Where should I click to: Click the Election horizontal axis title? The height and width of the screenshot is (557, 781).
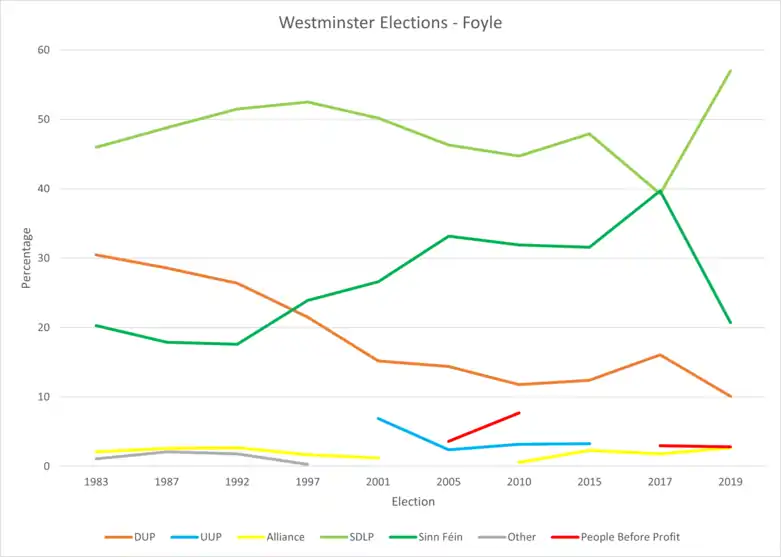[x=413, y=502]
